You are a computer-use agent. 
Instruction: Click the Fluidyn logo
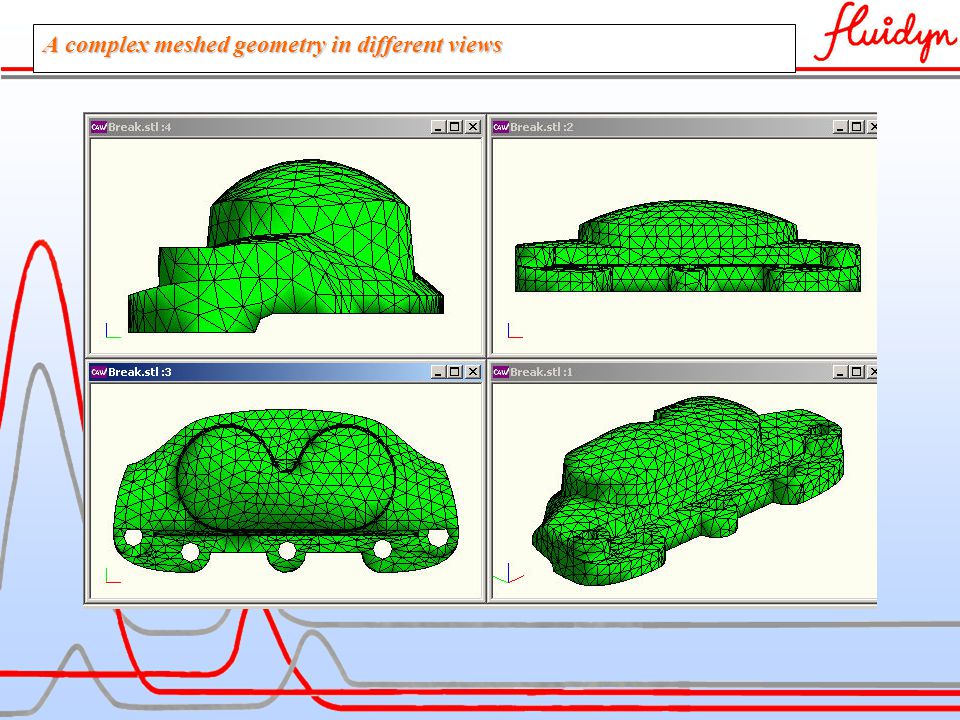click(885, 32)
